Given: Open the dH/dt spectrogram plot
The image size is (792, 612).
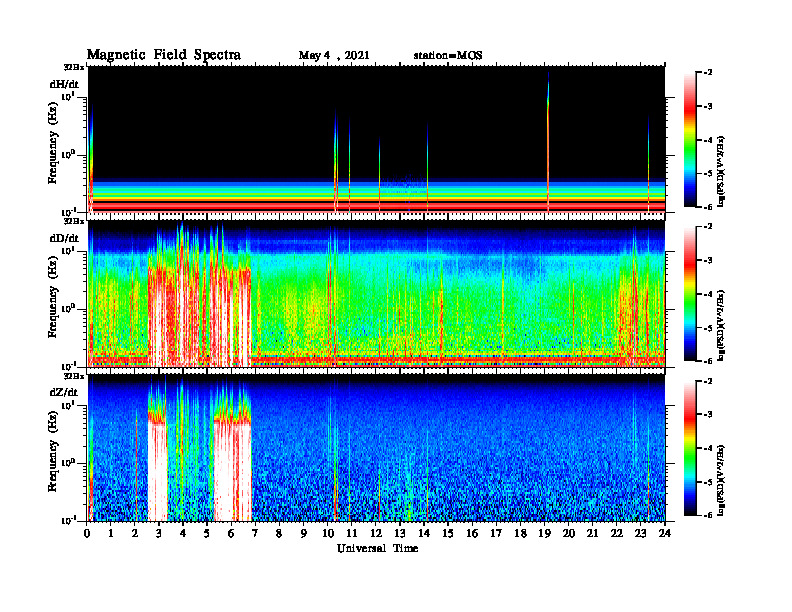Looking at the screenshot, I should click(376, 139).
